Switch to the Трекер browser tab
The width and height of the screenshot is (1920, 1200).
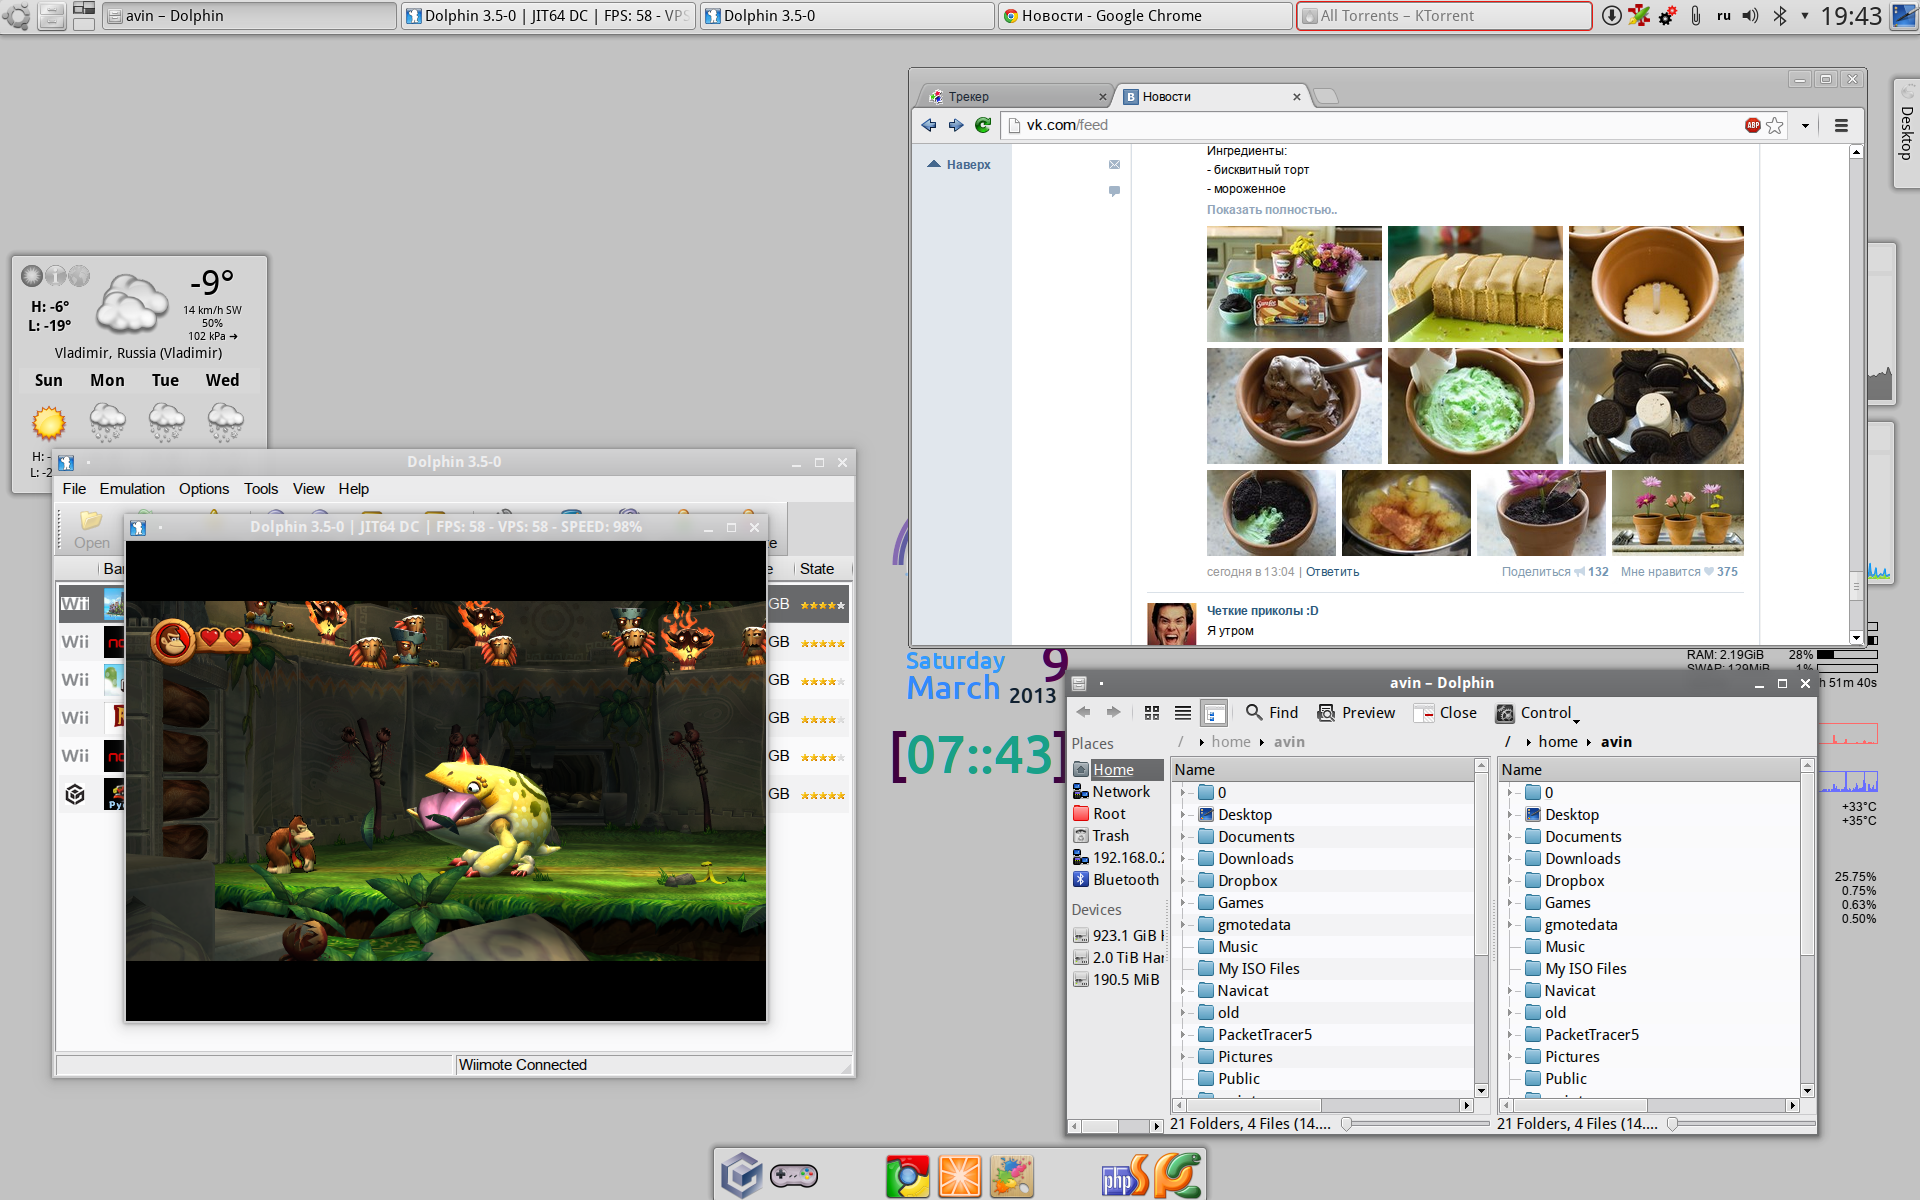click(1010, 97)
